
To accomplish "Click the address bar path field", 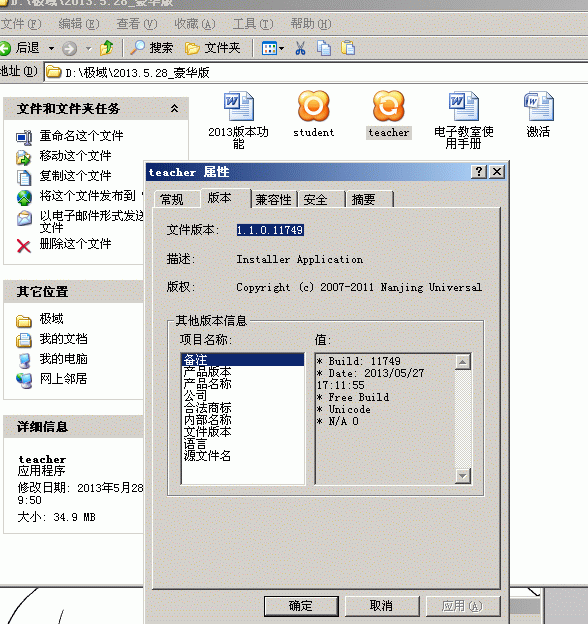I will [316, 72].
